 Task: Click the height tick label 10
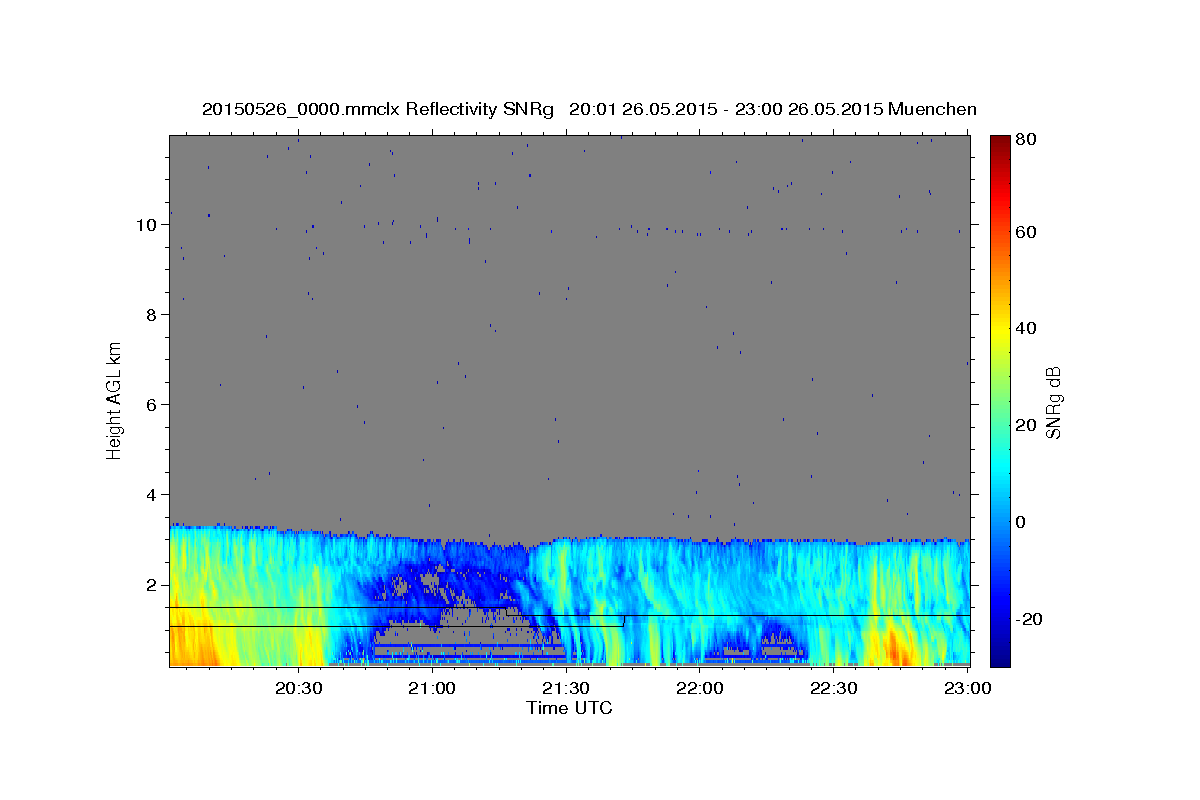147,225
